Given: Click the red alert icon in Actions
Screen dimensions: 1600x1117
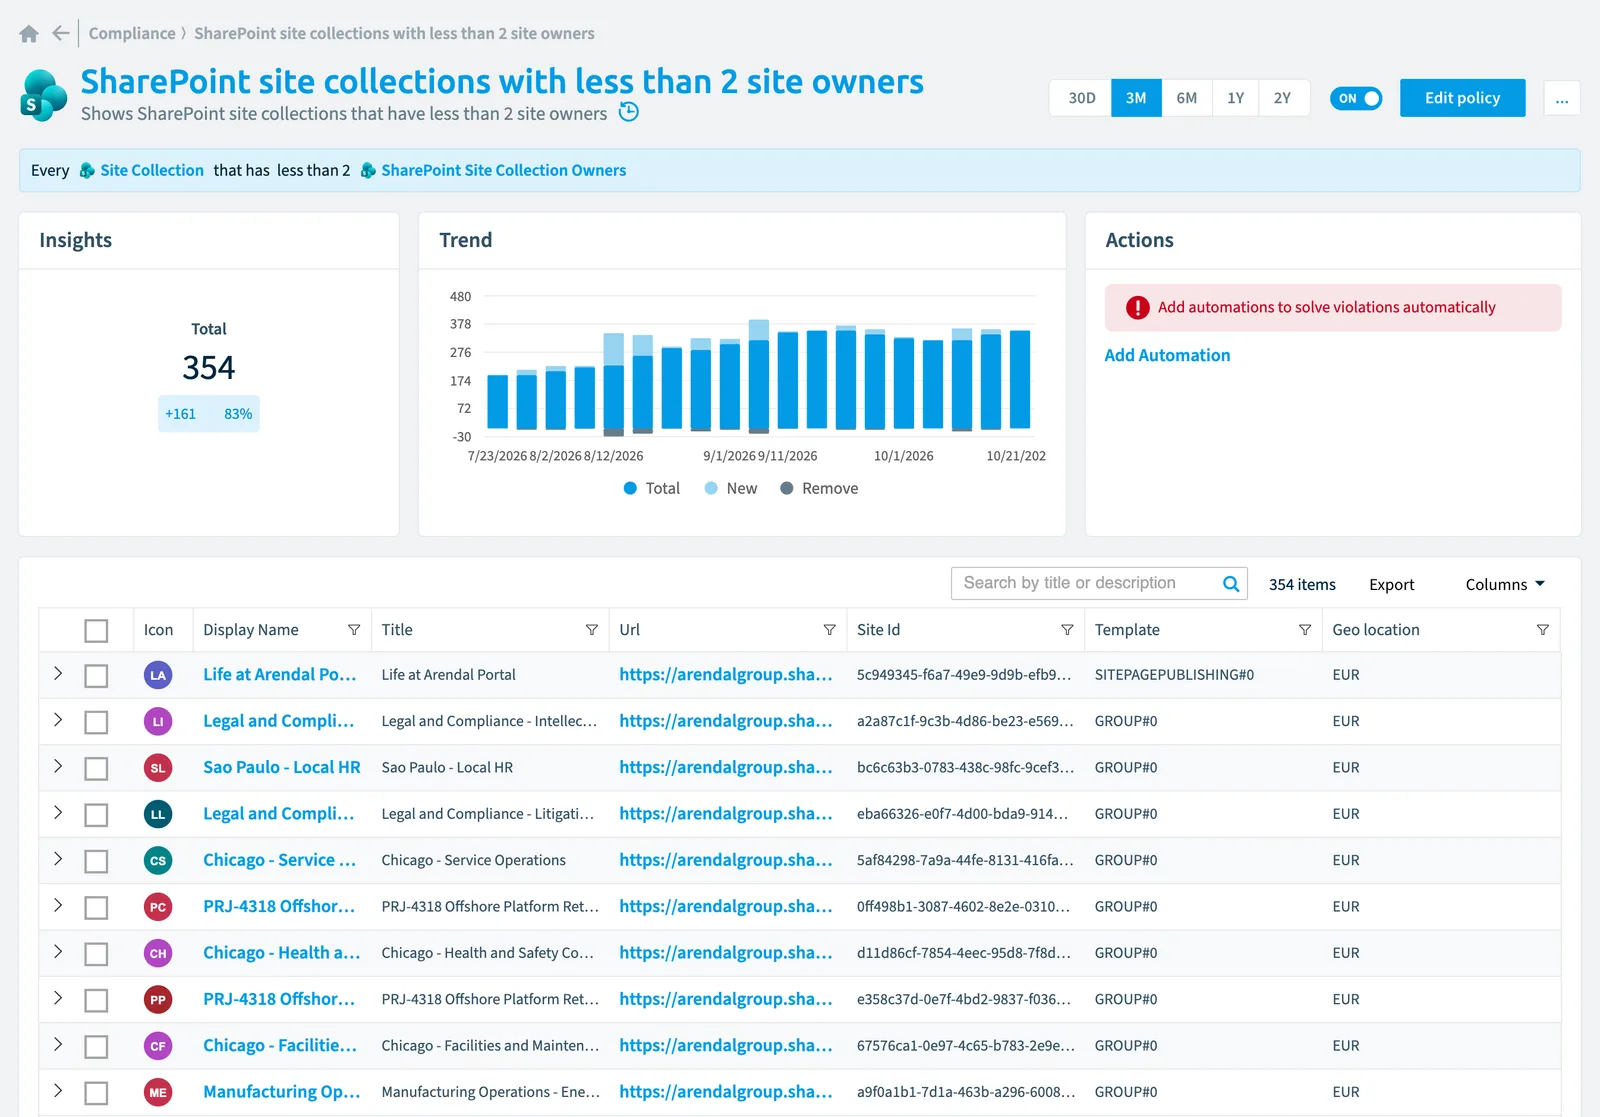Looking at the screenshot, I should (x=1138, y=308).
